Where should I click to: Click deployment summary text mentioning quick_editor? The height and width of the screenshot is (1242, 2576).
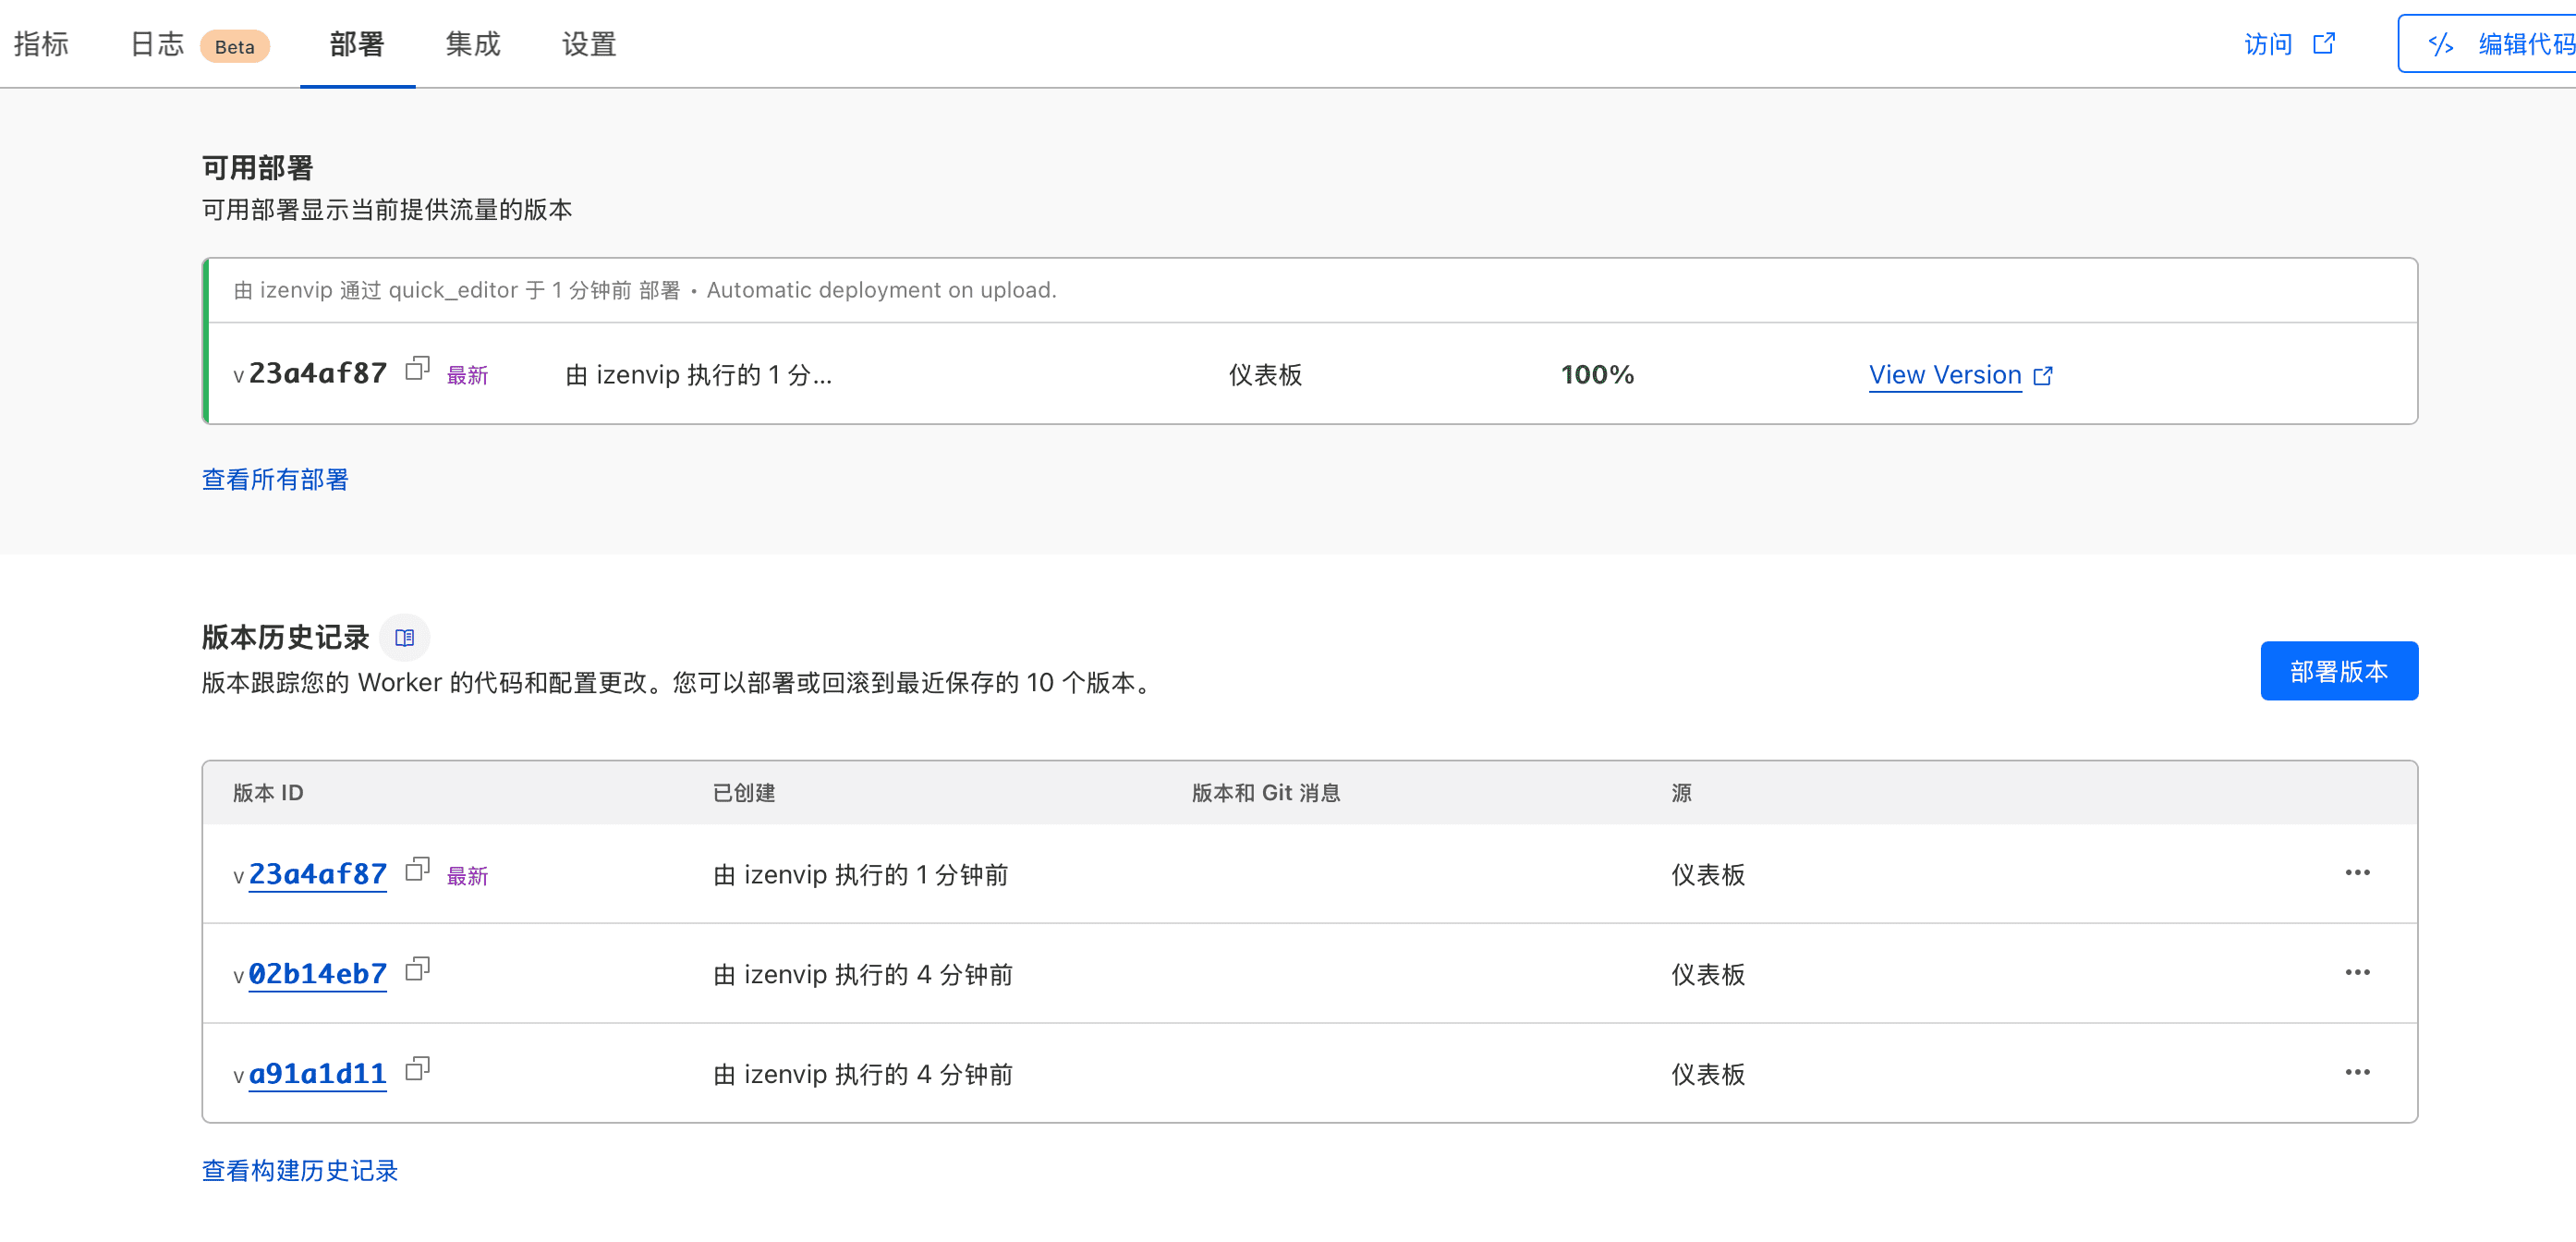point(645,290)
